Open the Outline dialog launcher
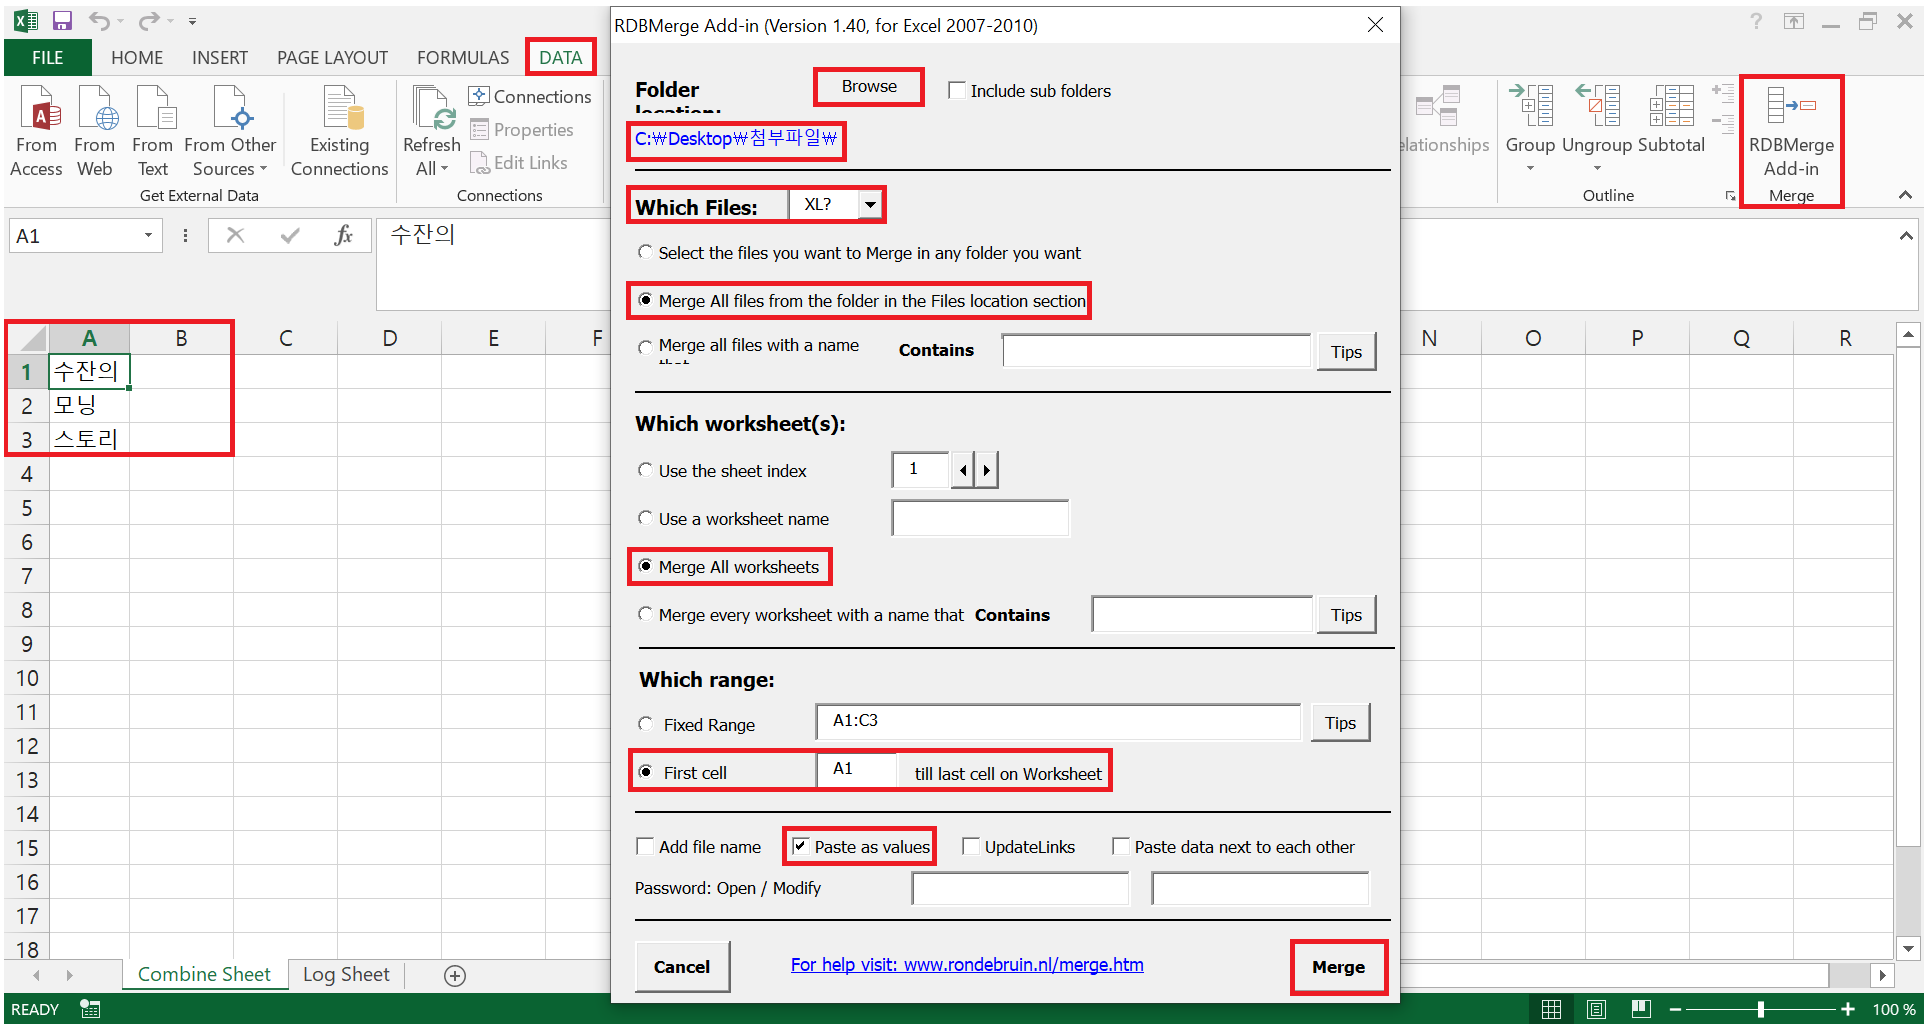Viewport: 1925px width, 1027px height. [x=1730, y=196]
